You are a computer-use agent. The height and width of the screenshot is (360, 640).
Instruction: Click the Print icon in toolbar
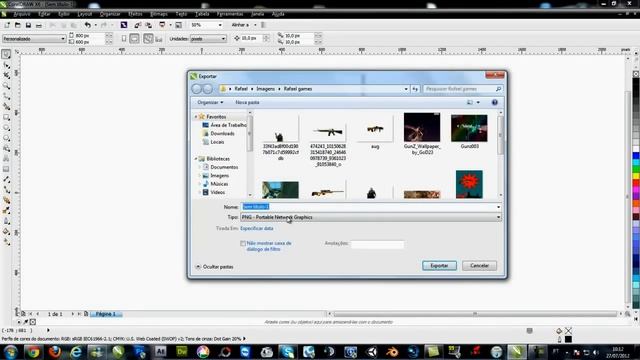coord(39,25)
